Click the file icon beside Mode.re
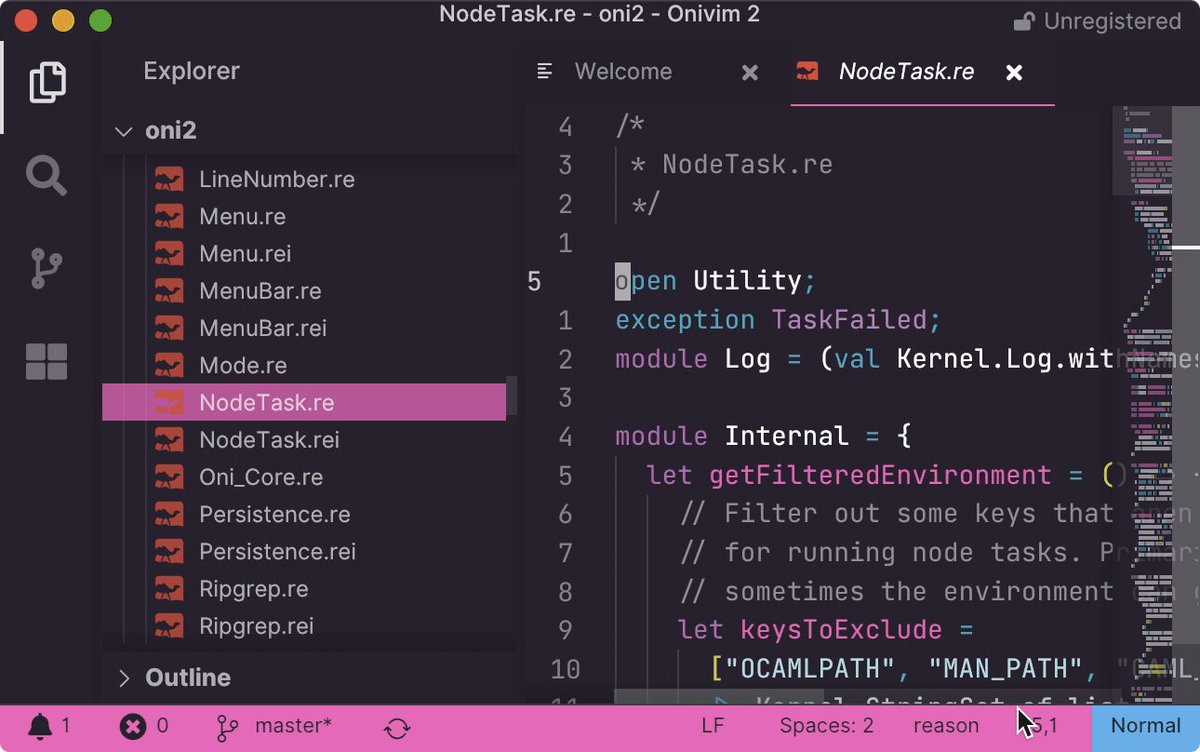Image resolution: width=1200 pixels, height=752 pixels. pyautogui.click(x=169, y=365)
